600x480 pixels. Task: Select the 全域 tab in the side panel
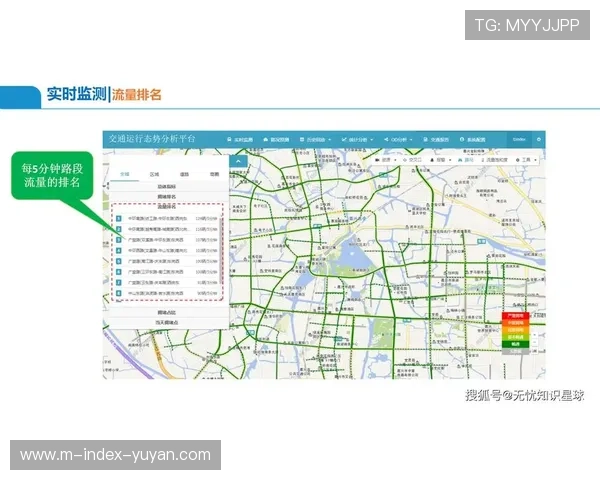click(x=125, y=174)
